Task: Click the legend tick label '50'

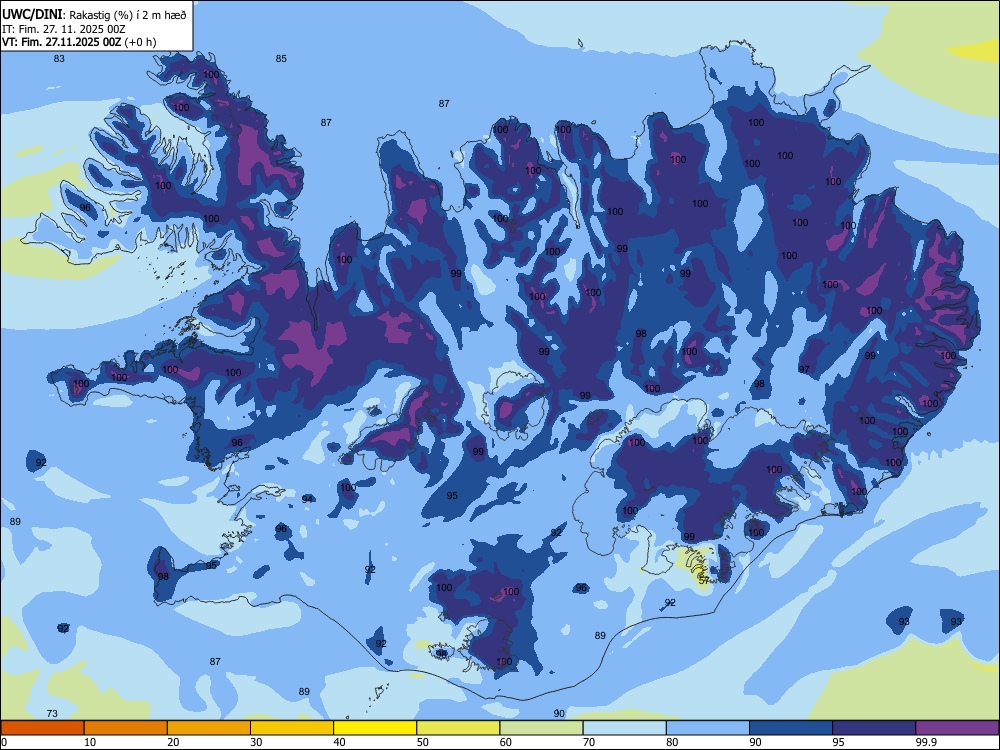Action: click(x=423, y=742)
